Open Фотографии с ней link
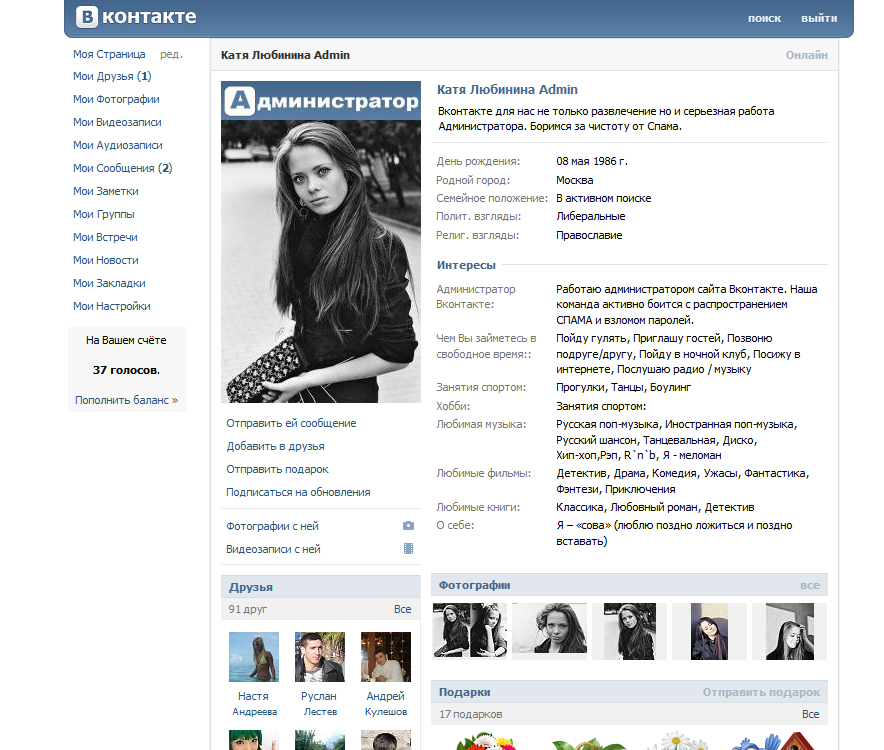This screenshot has height=750, width=884. tap(272, 526)
